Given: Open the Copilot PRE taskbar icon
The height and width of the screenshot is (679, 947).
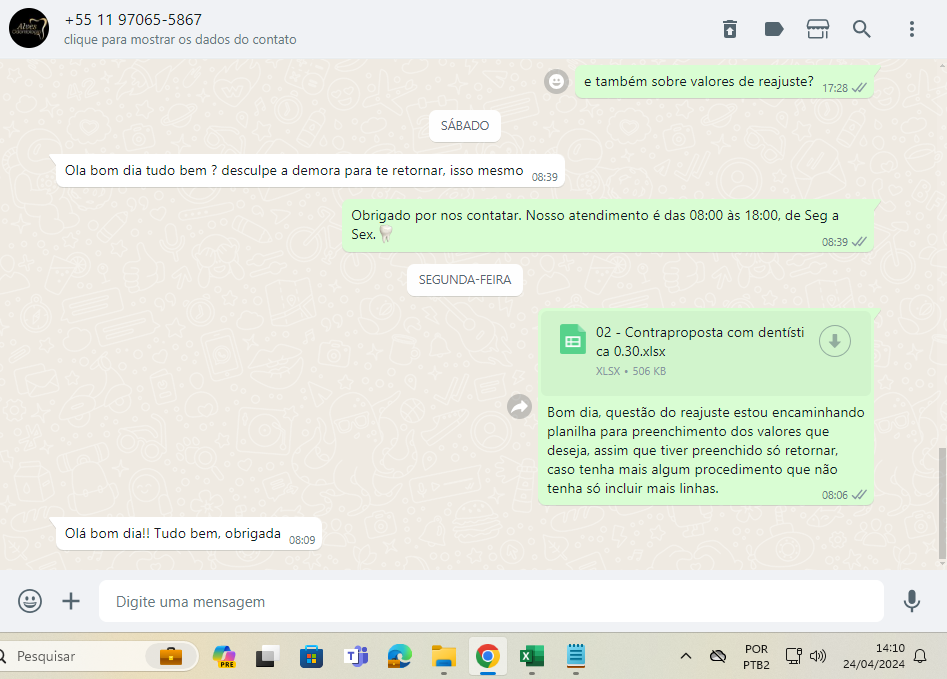Looking at the screenshot, I should pos(224,656).
